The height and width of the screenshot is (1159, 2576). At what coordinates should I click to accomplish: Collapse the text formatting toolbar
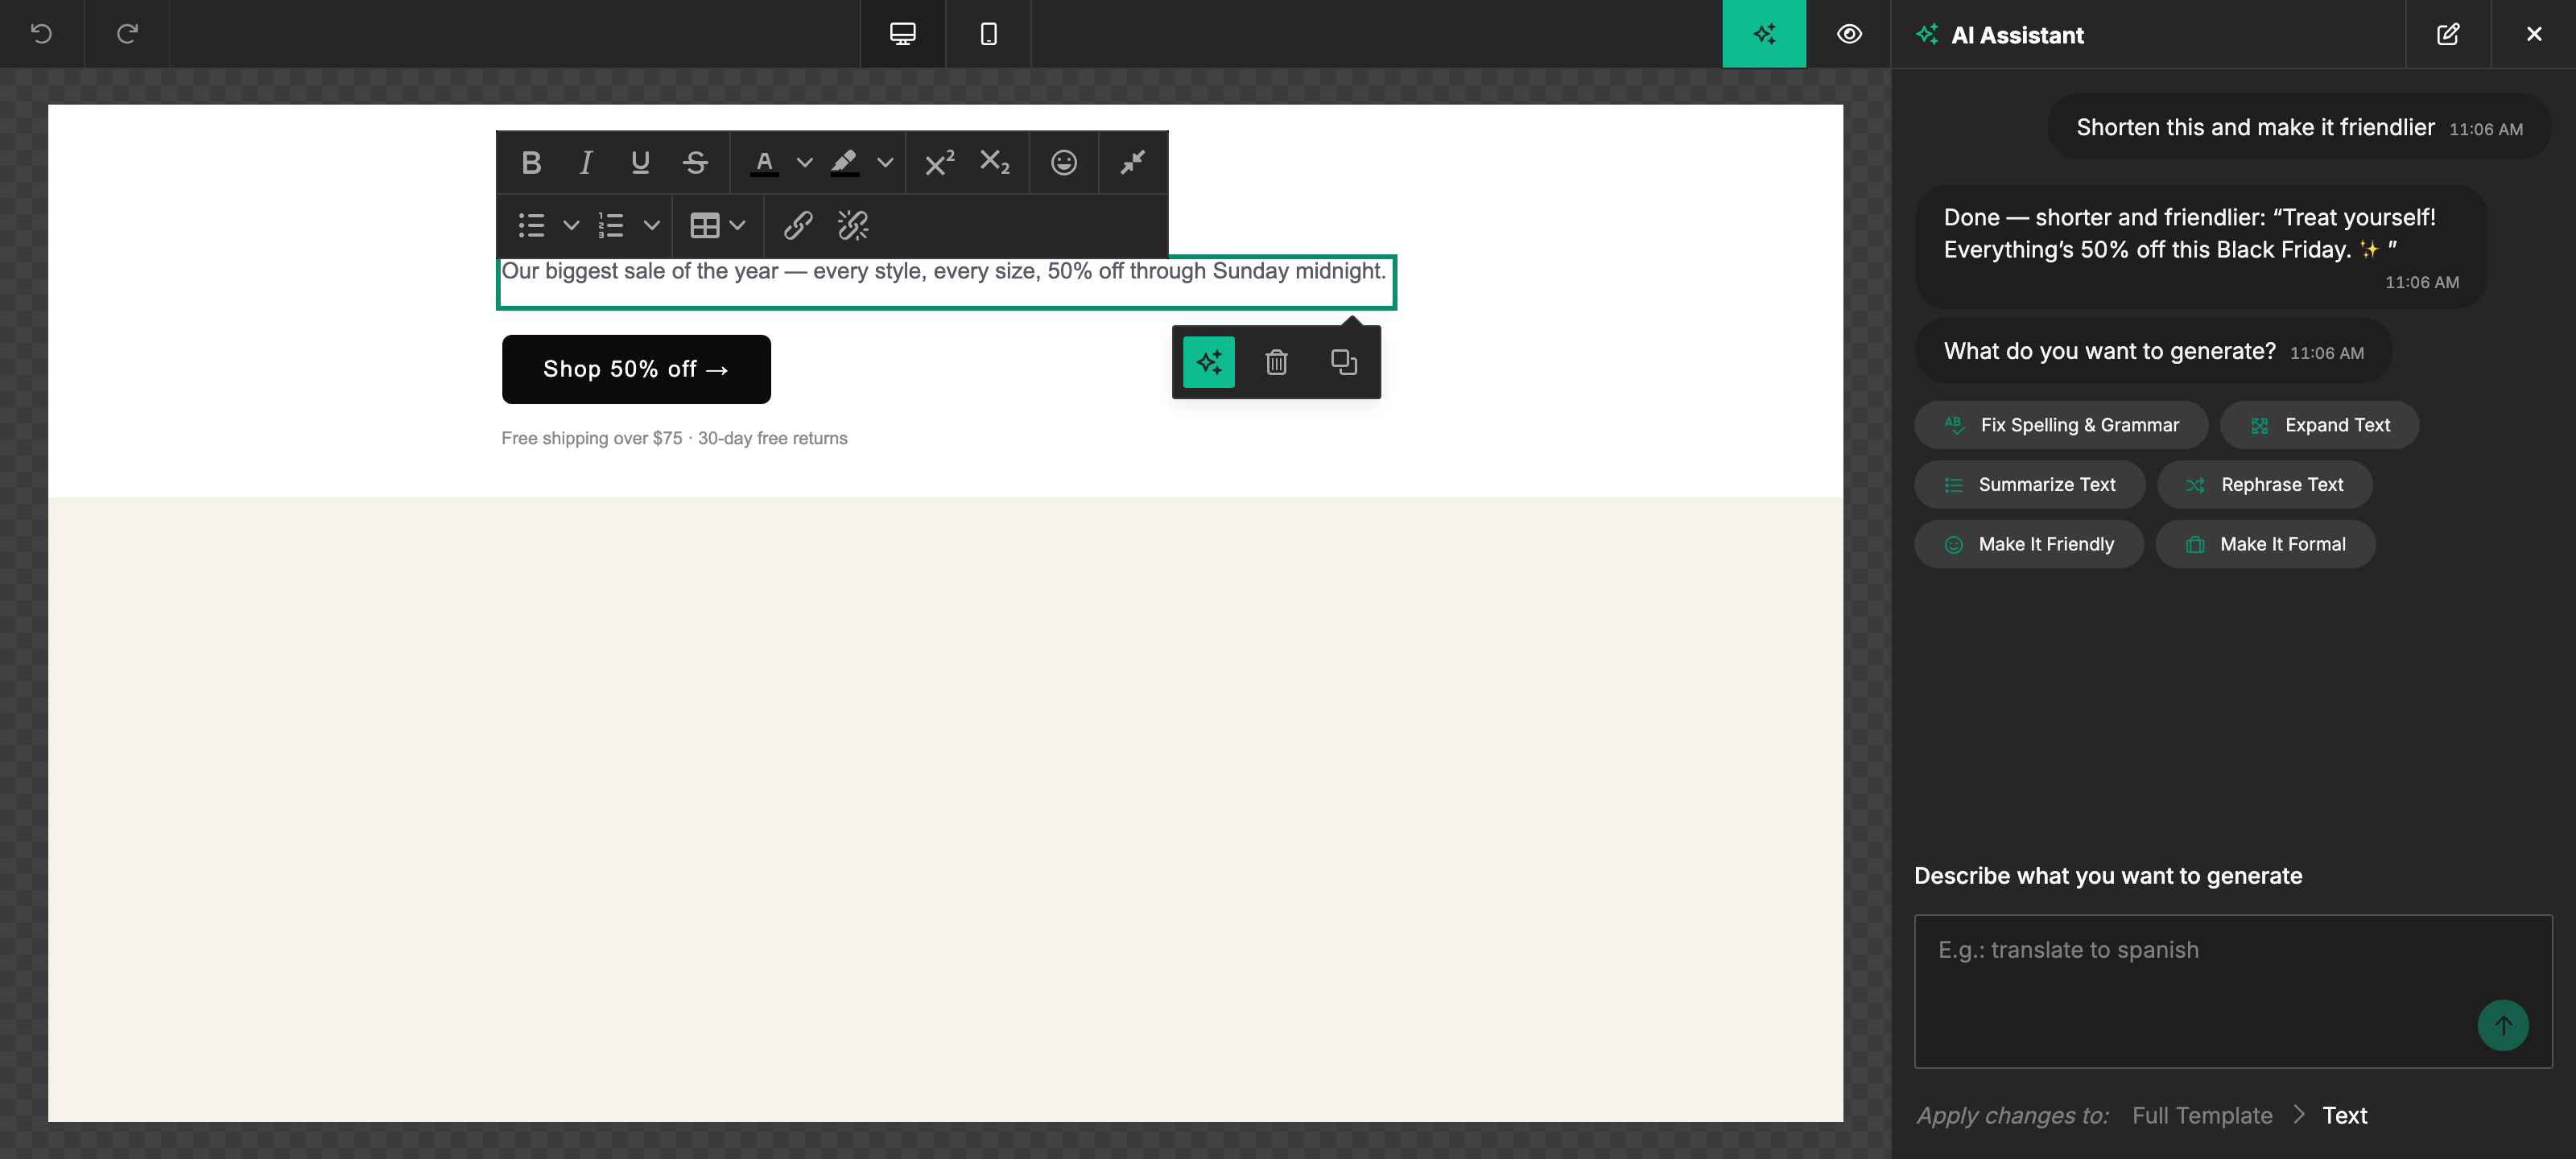tap(1133, 162)
